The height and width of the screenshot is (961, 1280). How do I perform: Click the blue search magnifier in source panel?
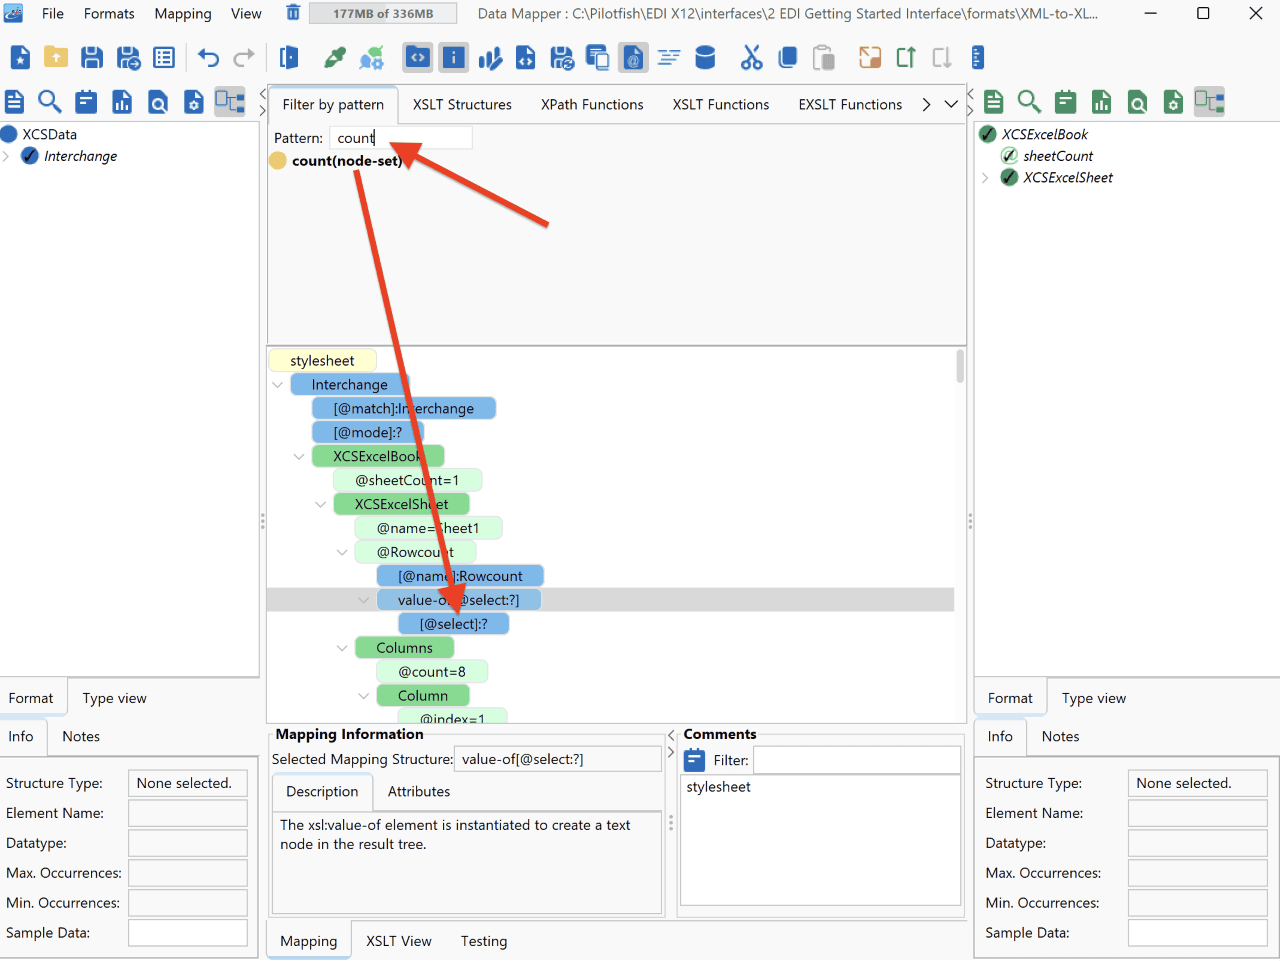pos(50,101)
